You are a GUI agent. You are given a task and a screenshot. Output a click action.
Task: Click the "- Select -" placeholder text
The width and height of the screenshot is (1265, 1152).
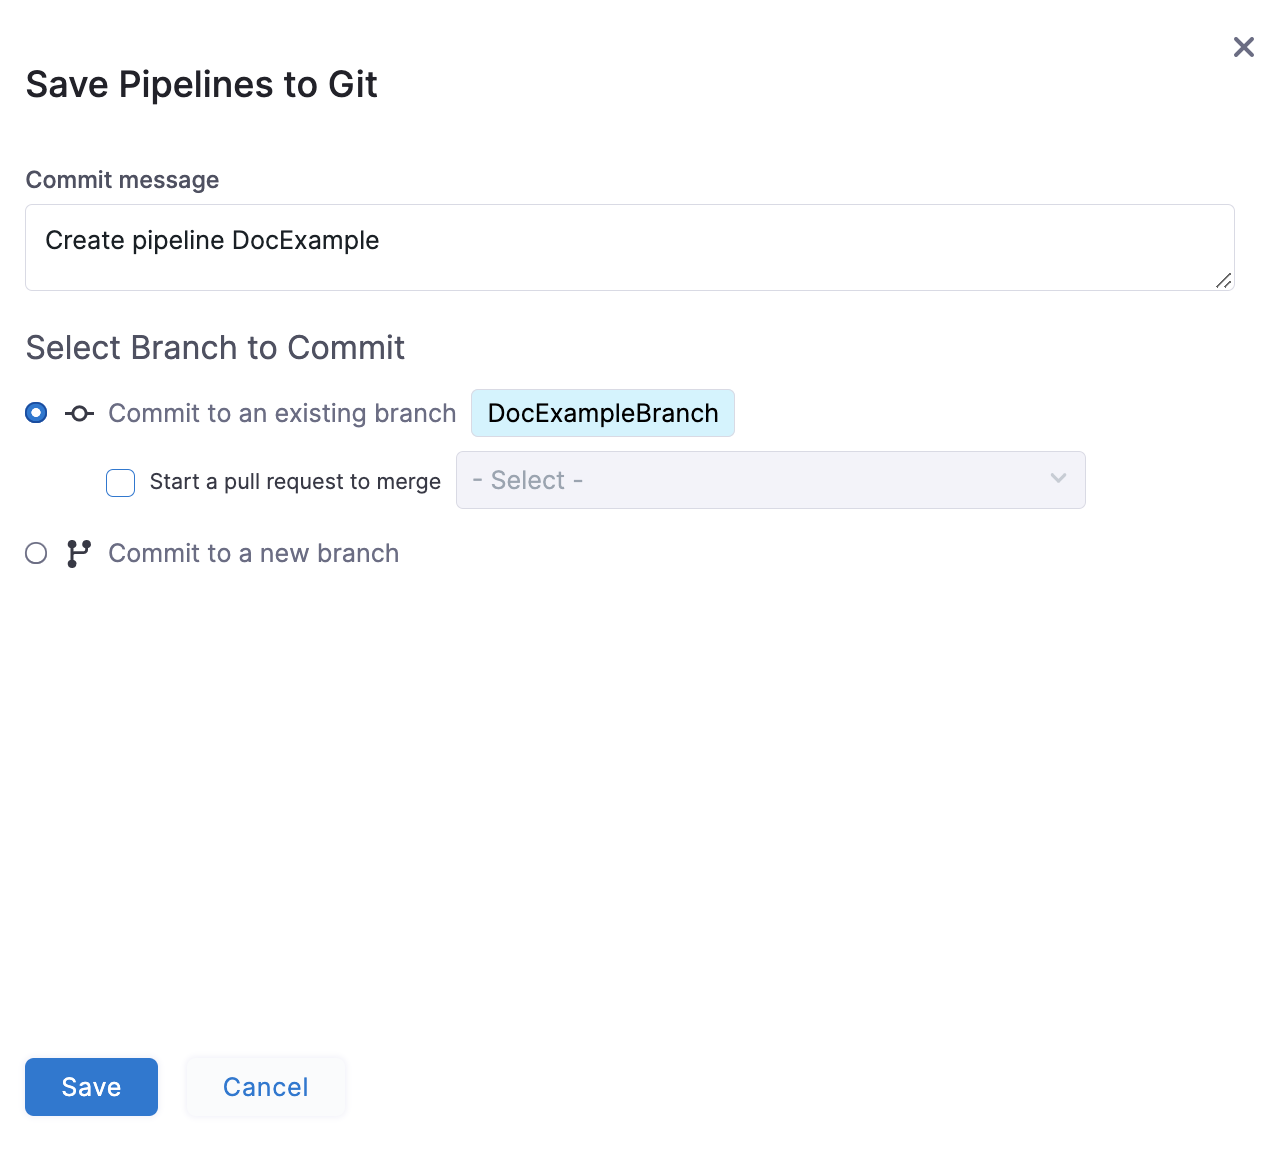coord(528,480)
